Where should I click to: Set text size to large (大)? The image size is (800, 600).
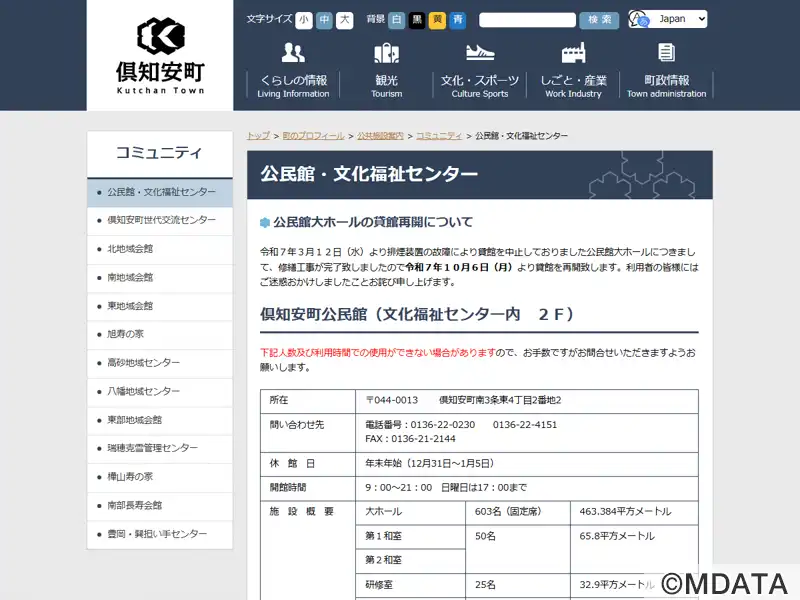coord(344,20)
